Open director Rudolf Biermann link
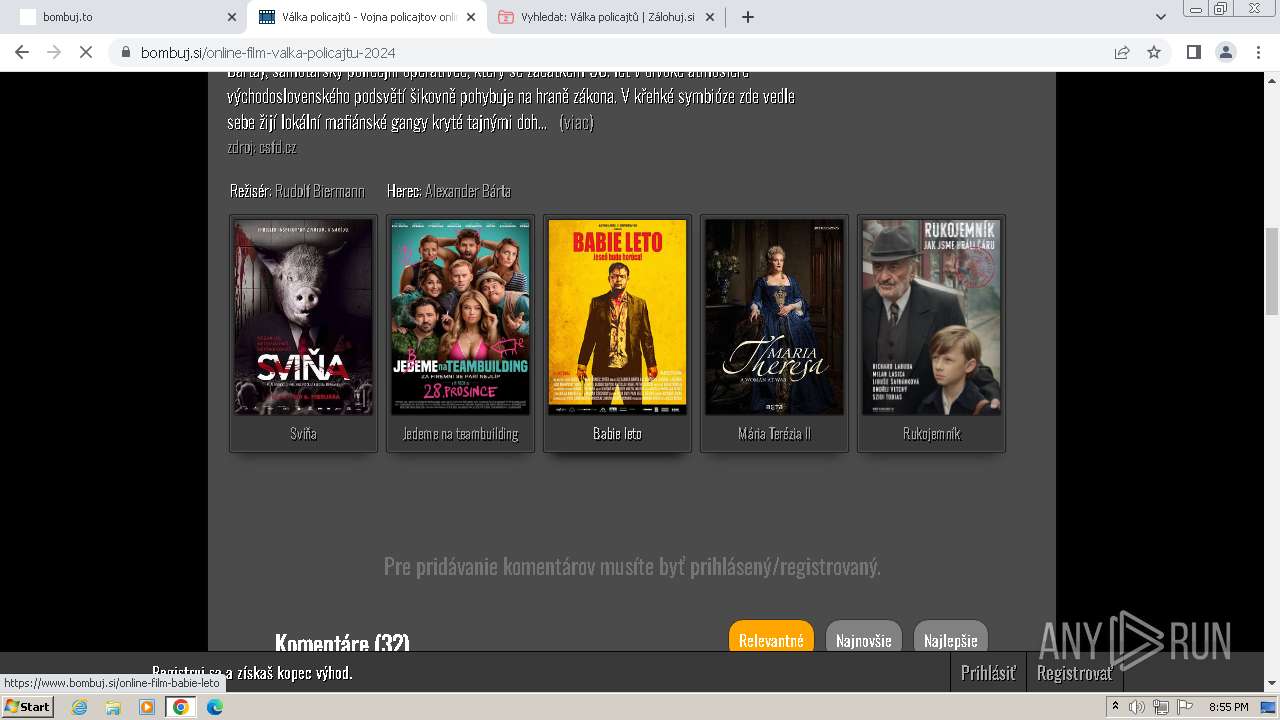 tap(319, 191)
